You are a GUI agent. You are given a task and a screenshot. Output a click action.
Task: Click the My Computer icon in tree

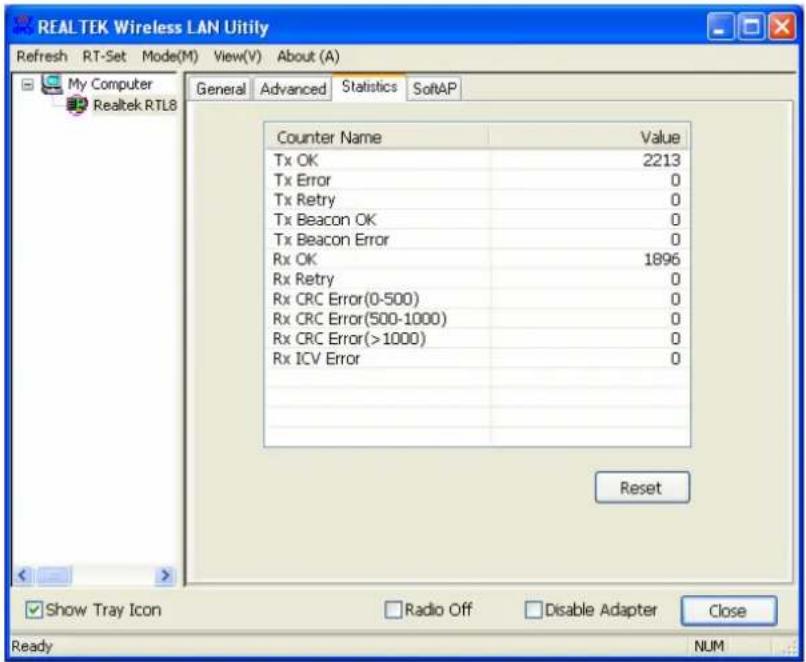coord(52,84)
